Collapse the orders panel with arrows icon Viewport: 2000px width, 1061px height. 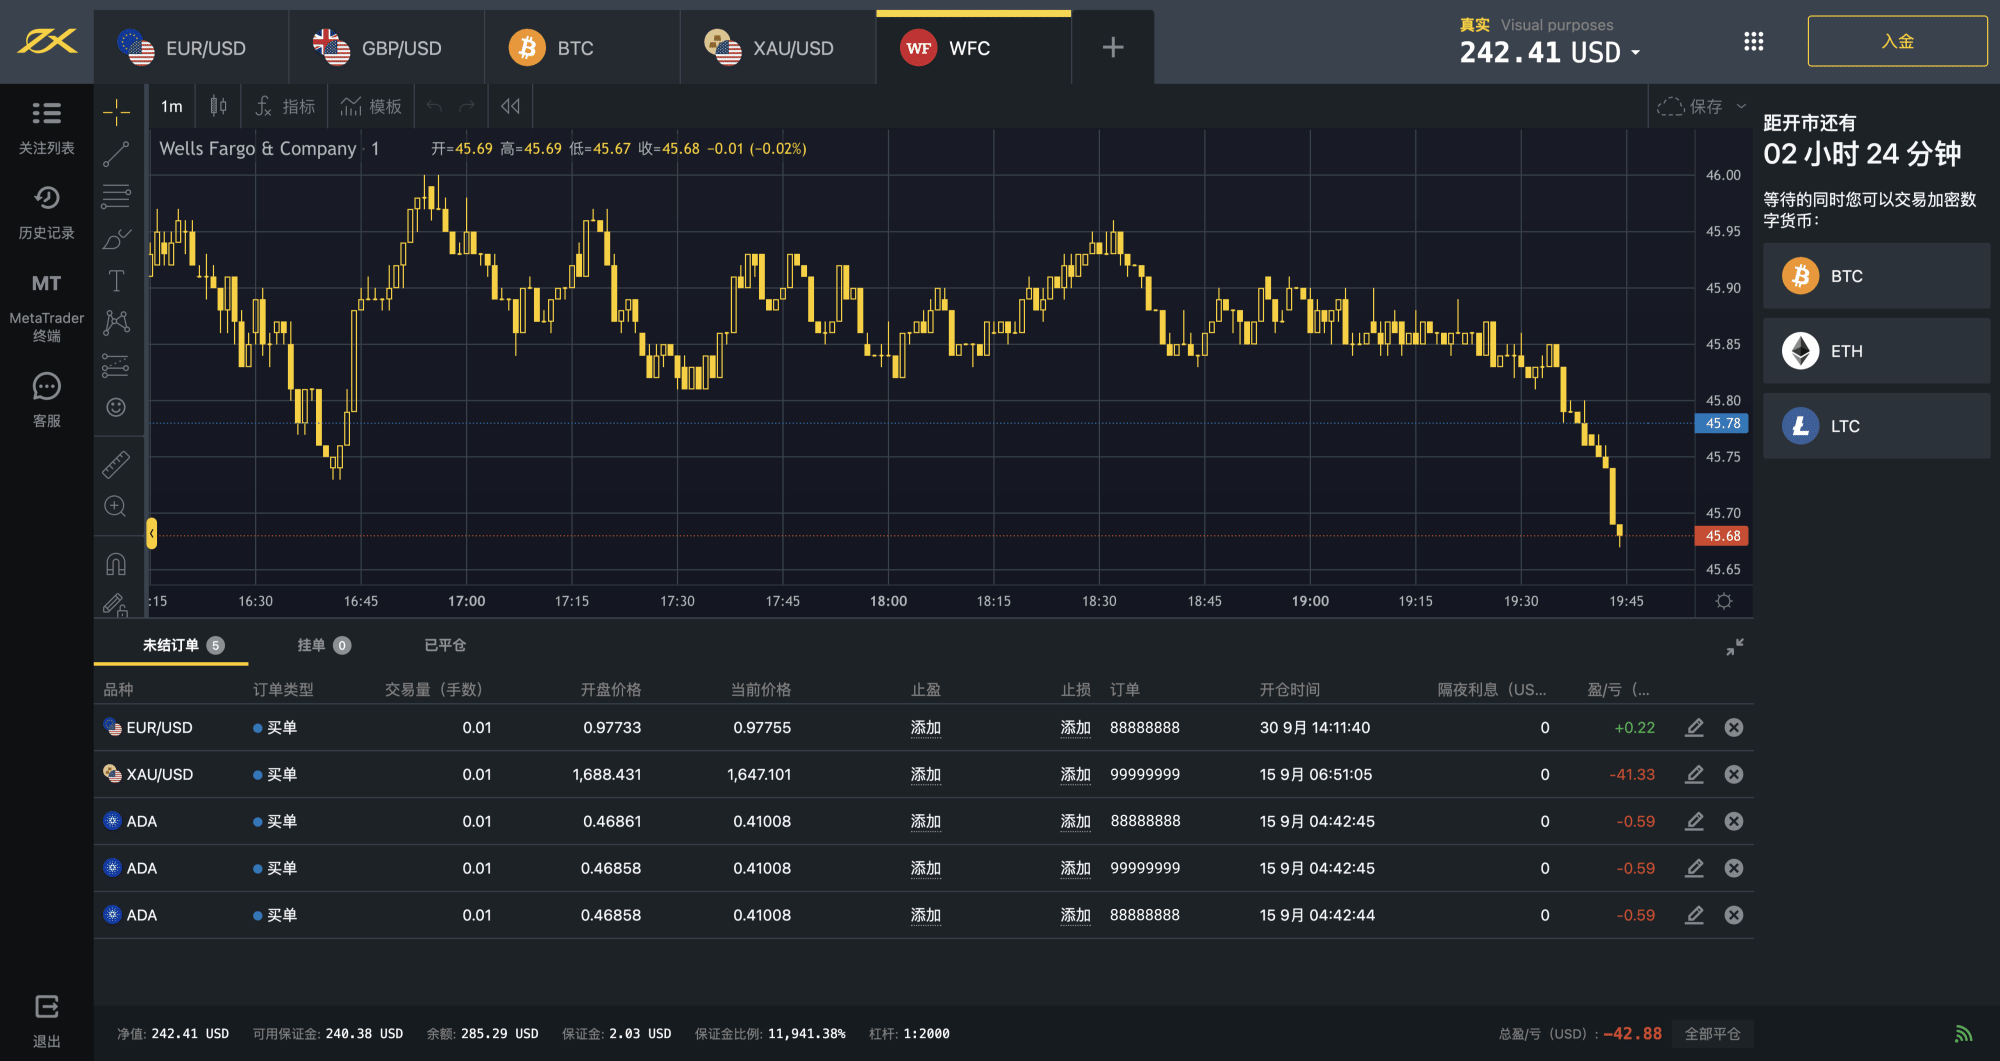coord(1735,647)
